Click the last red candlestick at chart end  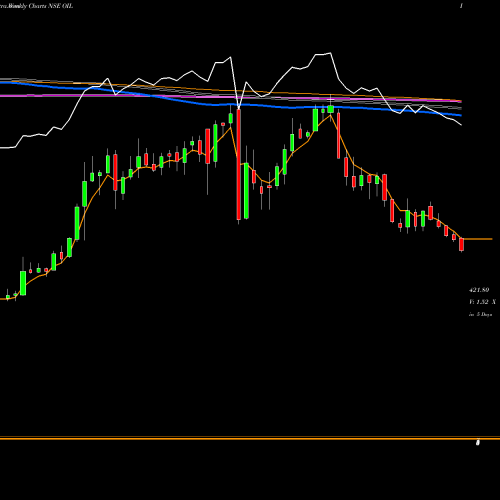(x=461, y=244)
